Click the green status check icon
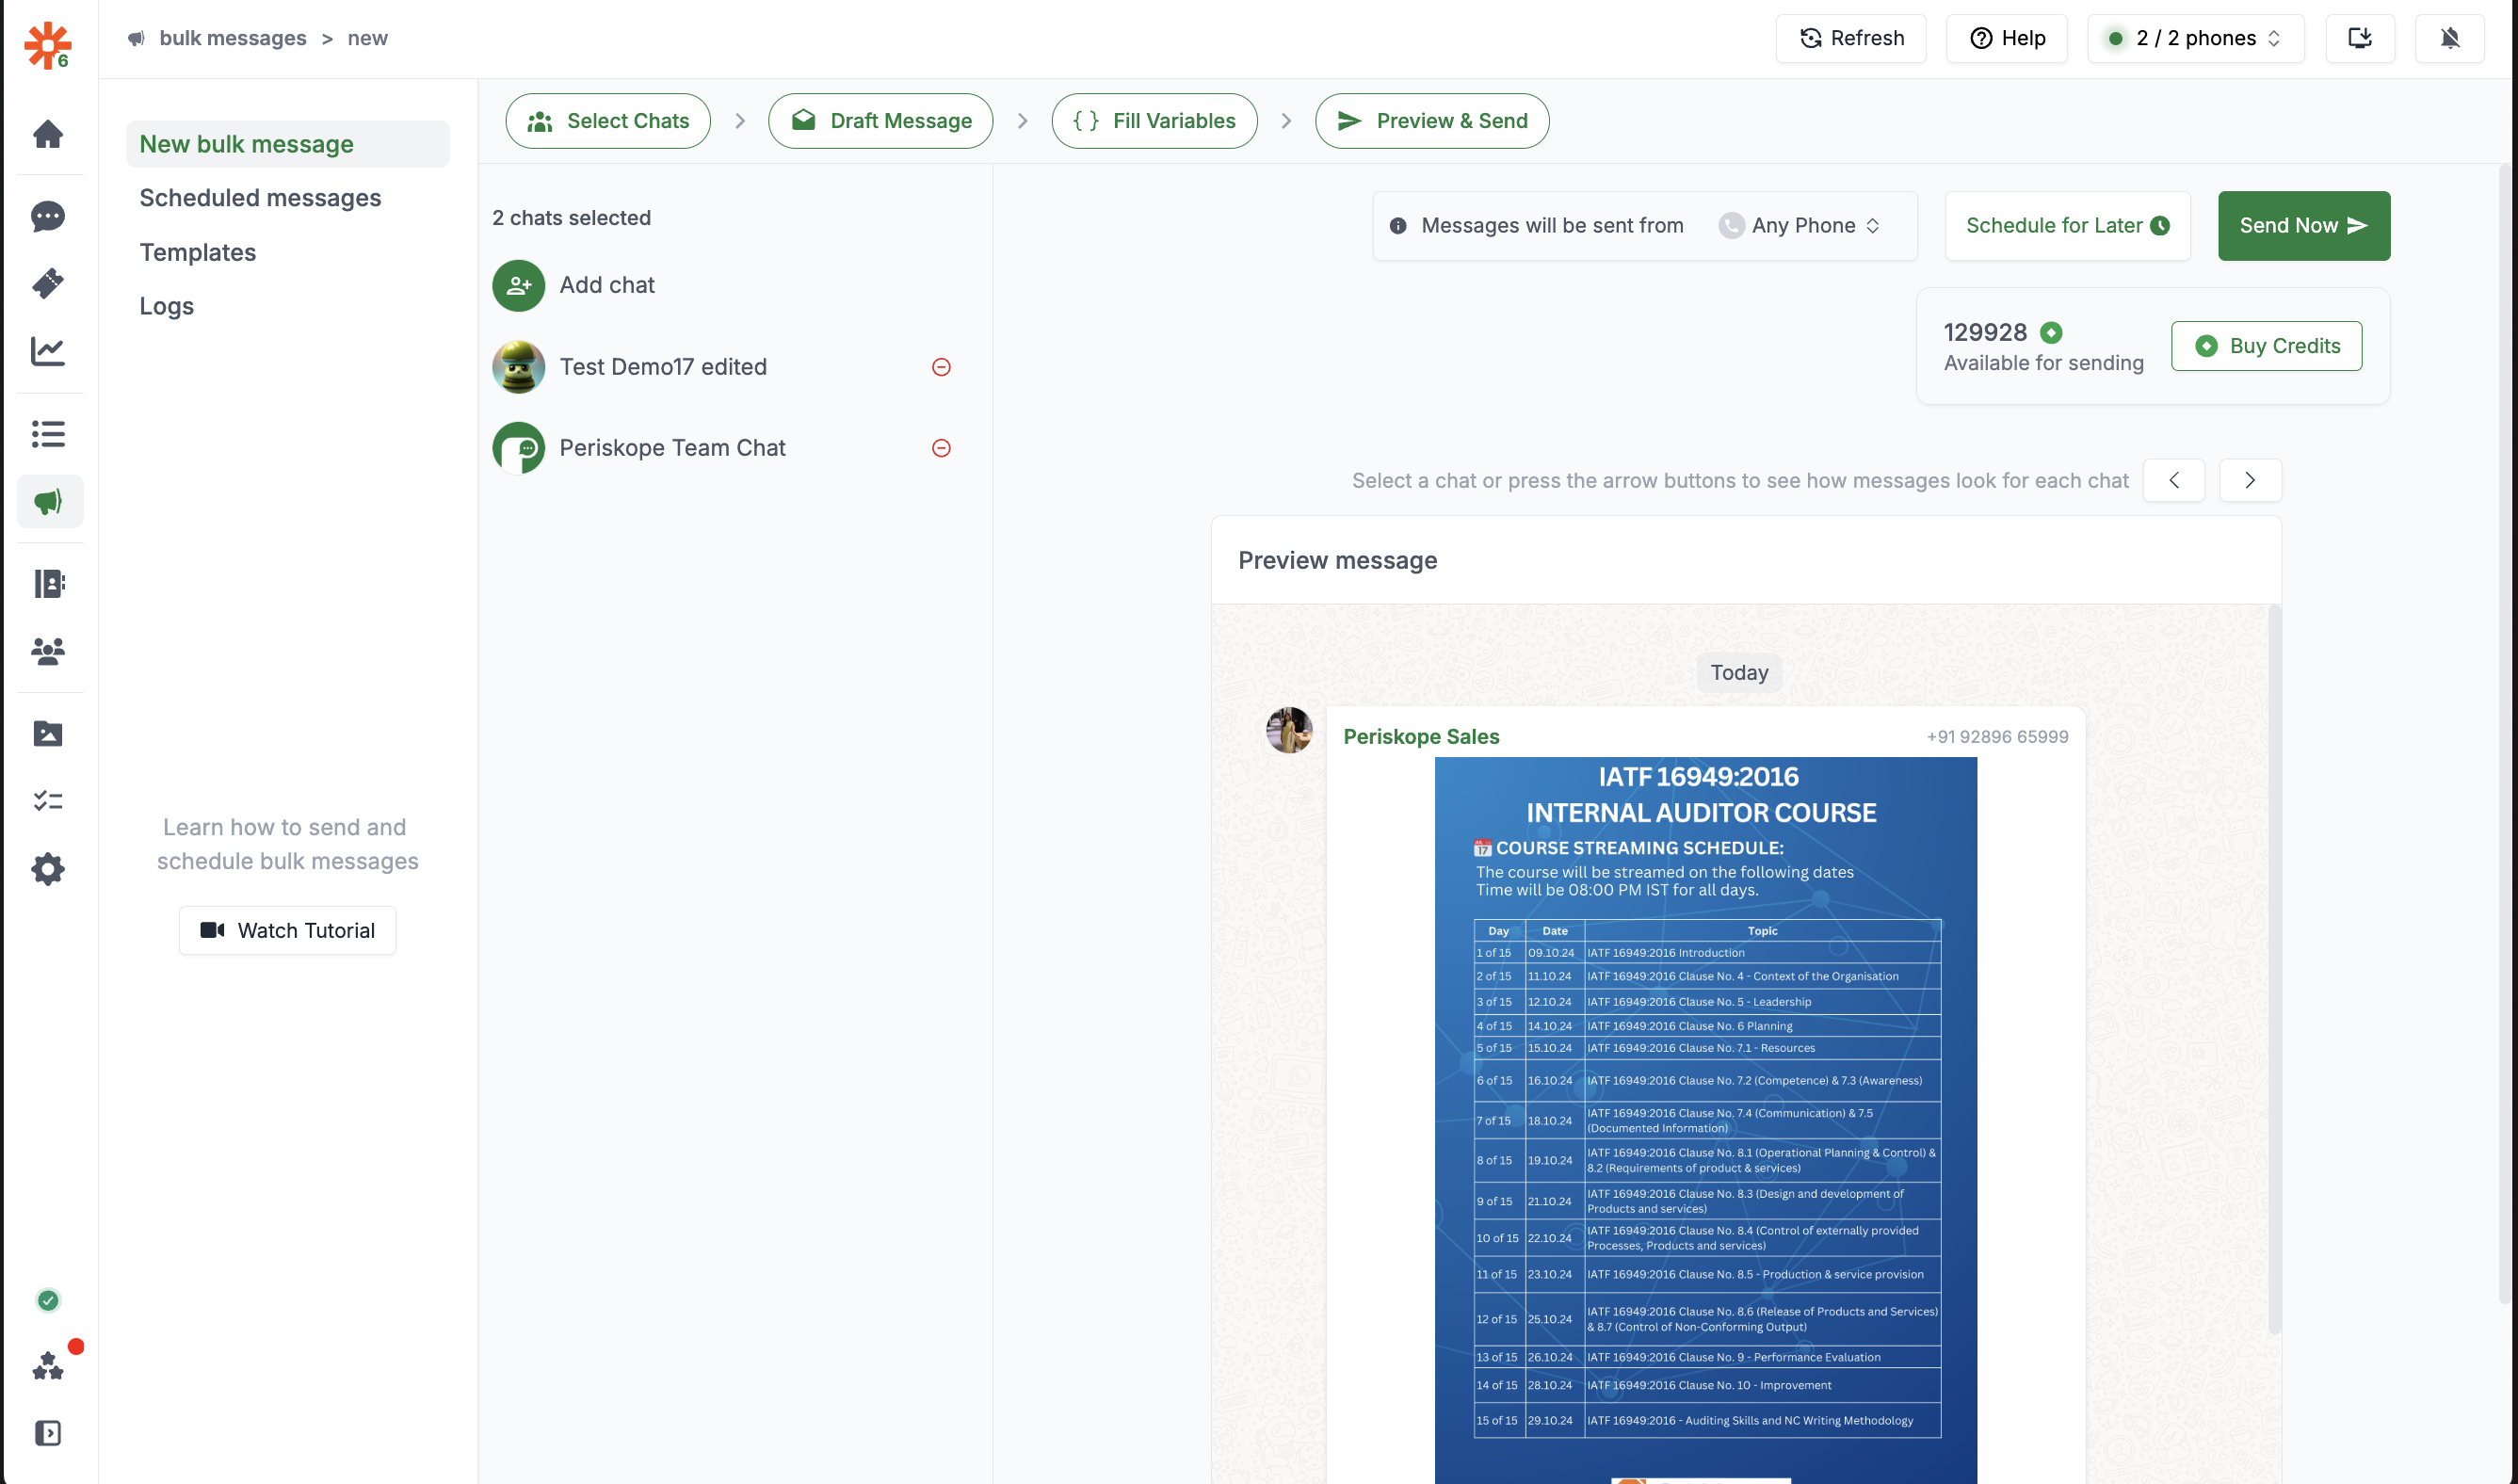 click(x=48, y=1300)
